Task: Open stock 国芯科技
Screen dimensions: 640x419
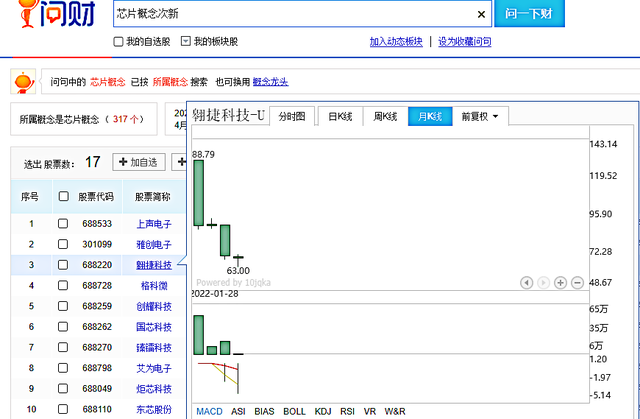Action: (154, 327)
